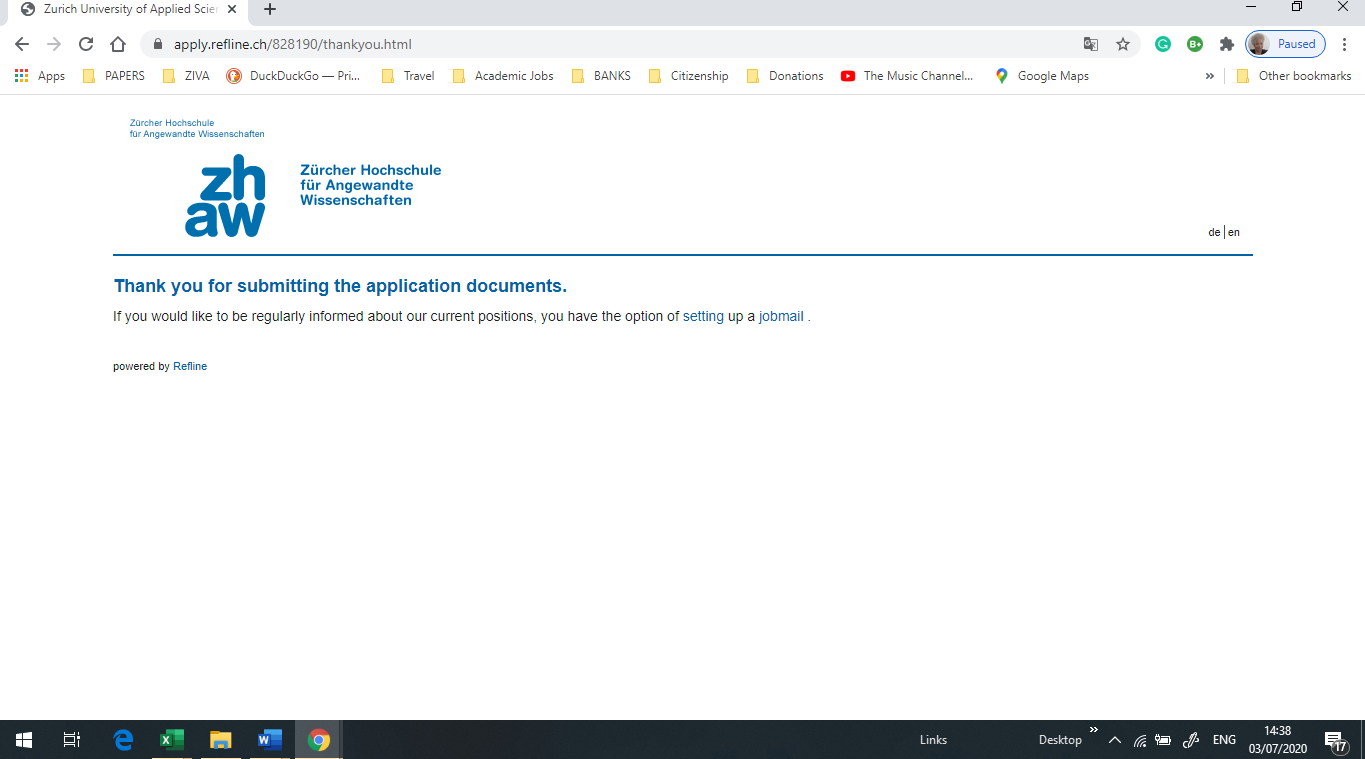
Task: Open the extensions puzzle-piece menu
Action: click(1226, 44)
